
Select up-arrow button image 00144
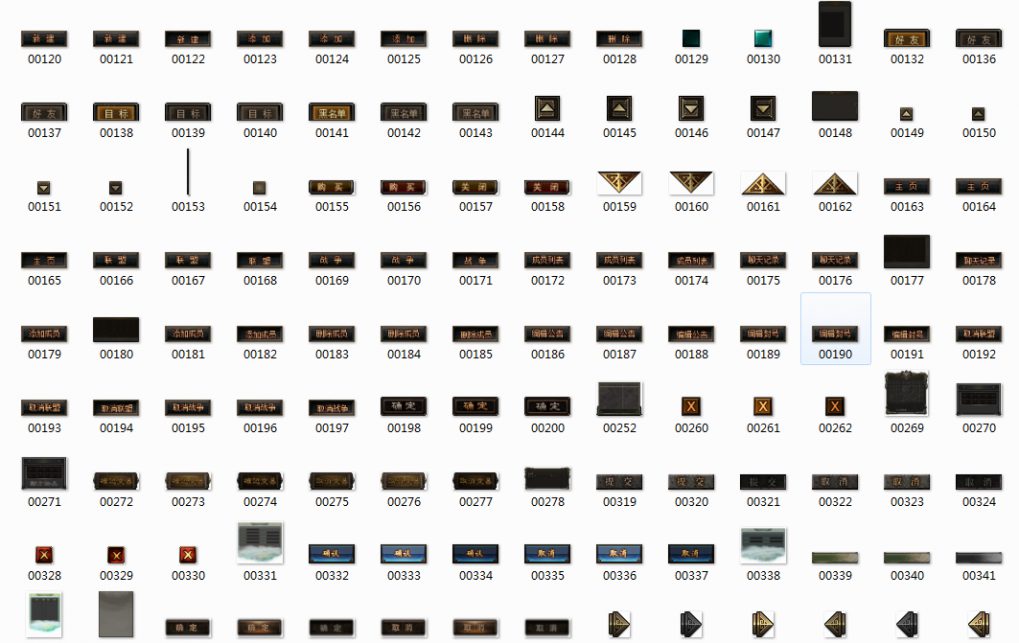point(547,108)
